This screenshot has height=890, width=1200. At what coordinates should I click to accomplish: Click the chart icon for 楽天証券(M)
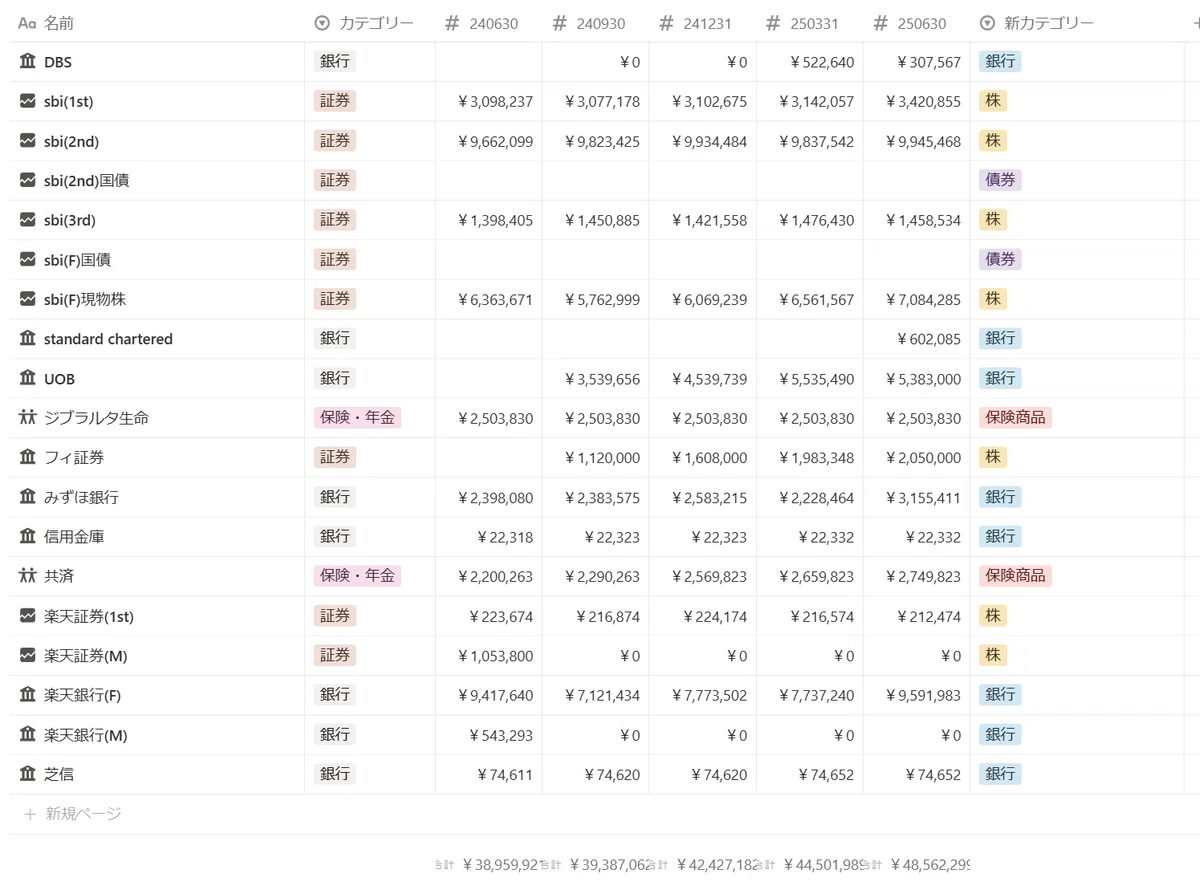coord(27,656)
